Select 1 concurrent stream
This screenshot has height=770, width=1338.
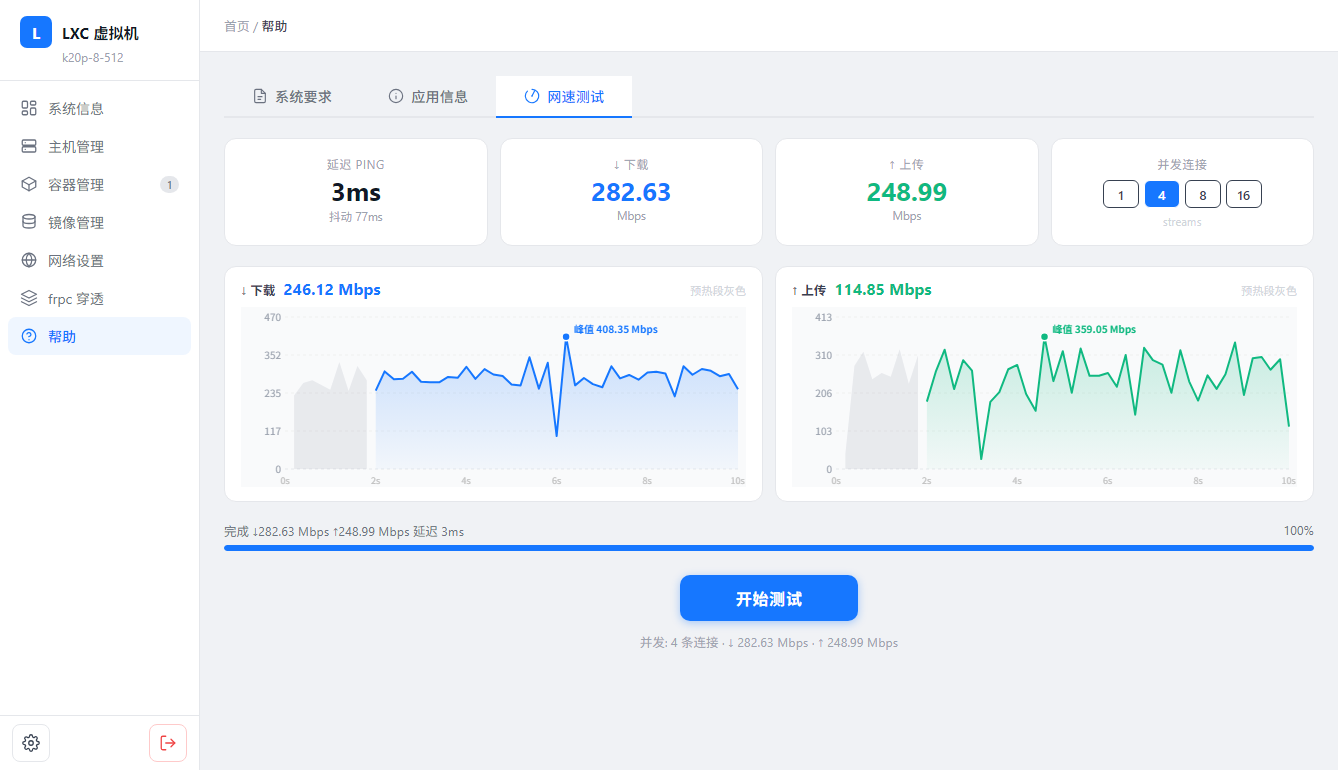(x=1121, y=195)
